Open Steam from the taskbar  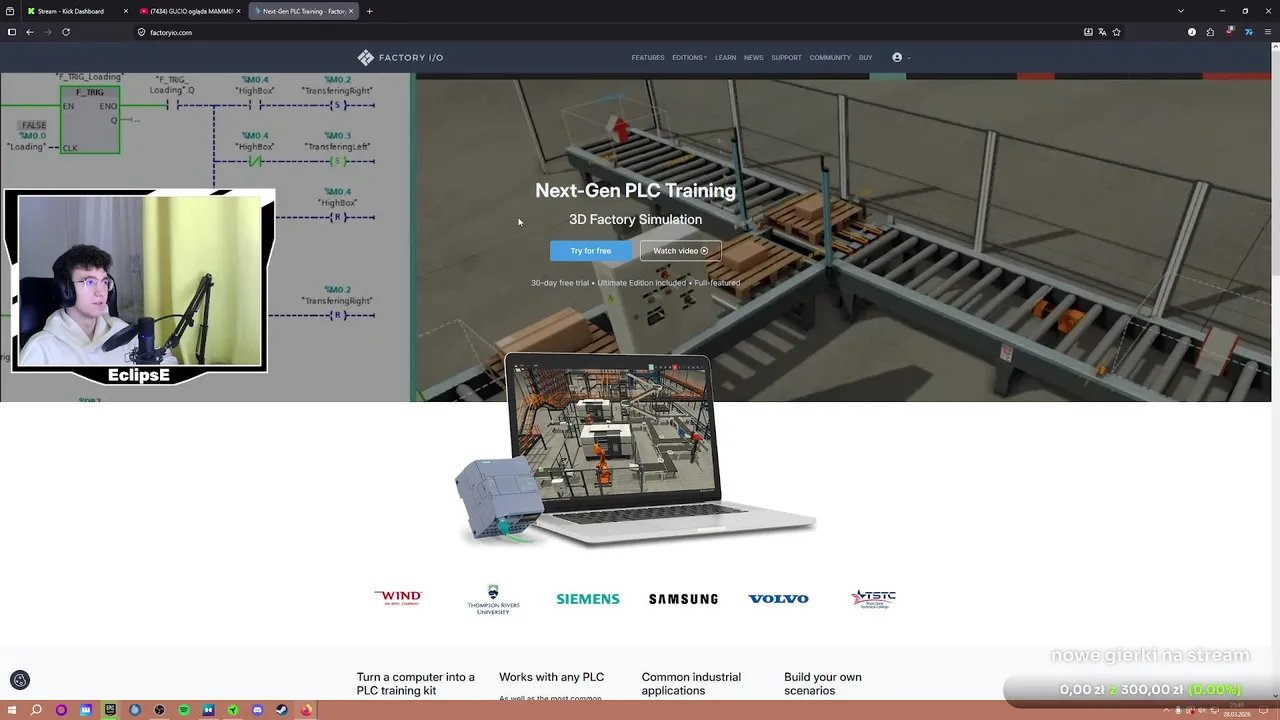tap(282, 710)
